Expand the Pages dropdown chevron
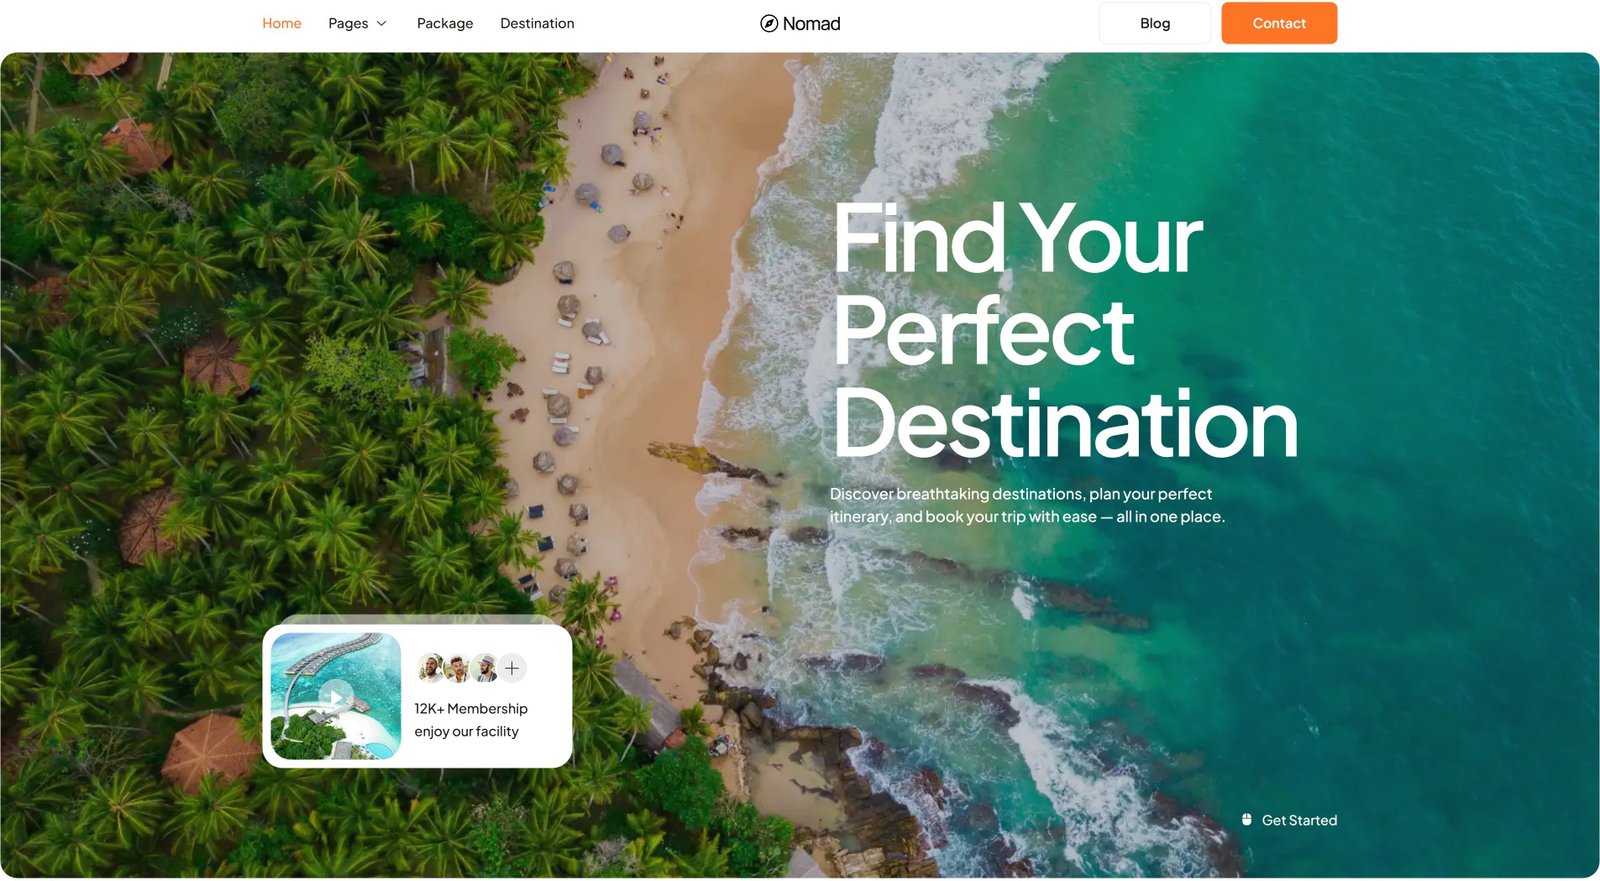 click(x=381, y=24)
